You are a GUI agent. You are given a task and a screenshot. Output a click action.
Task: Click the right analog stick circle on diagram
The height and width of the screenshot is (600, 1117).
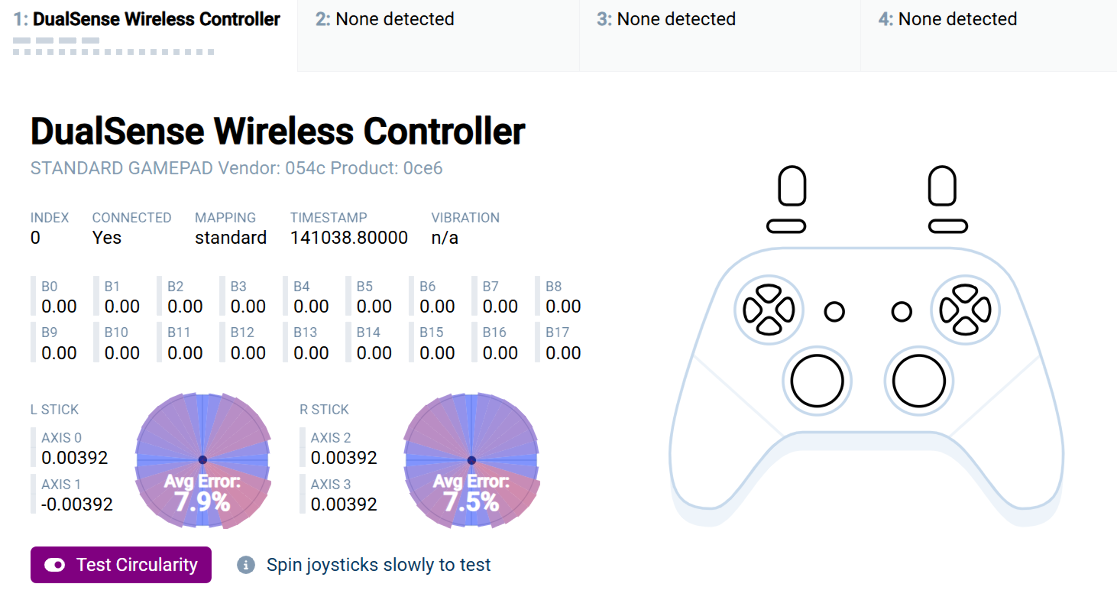click(919, 380)
